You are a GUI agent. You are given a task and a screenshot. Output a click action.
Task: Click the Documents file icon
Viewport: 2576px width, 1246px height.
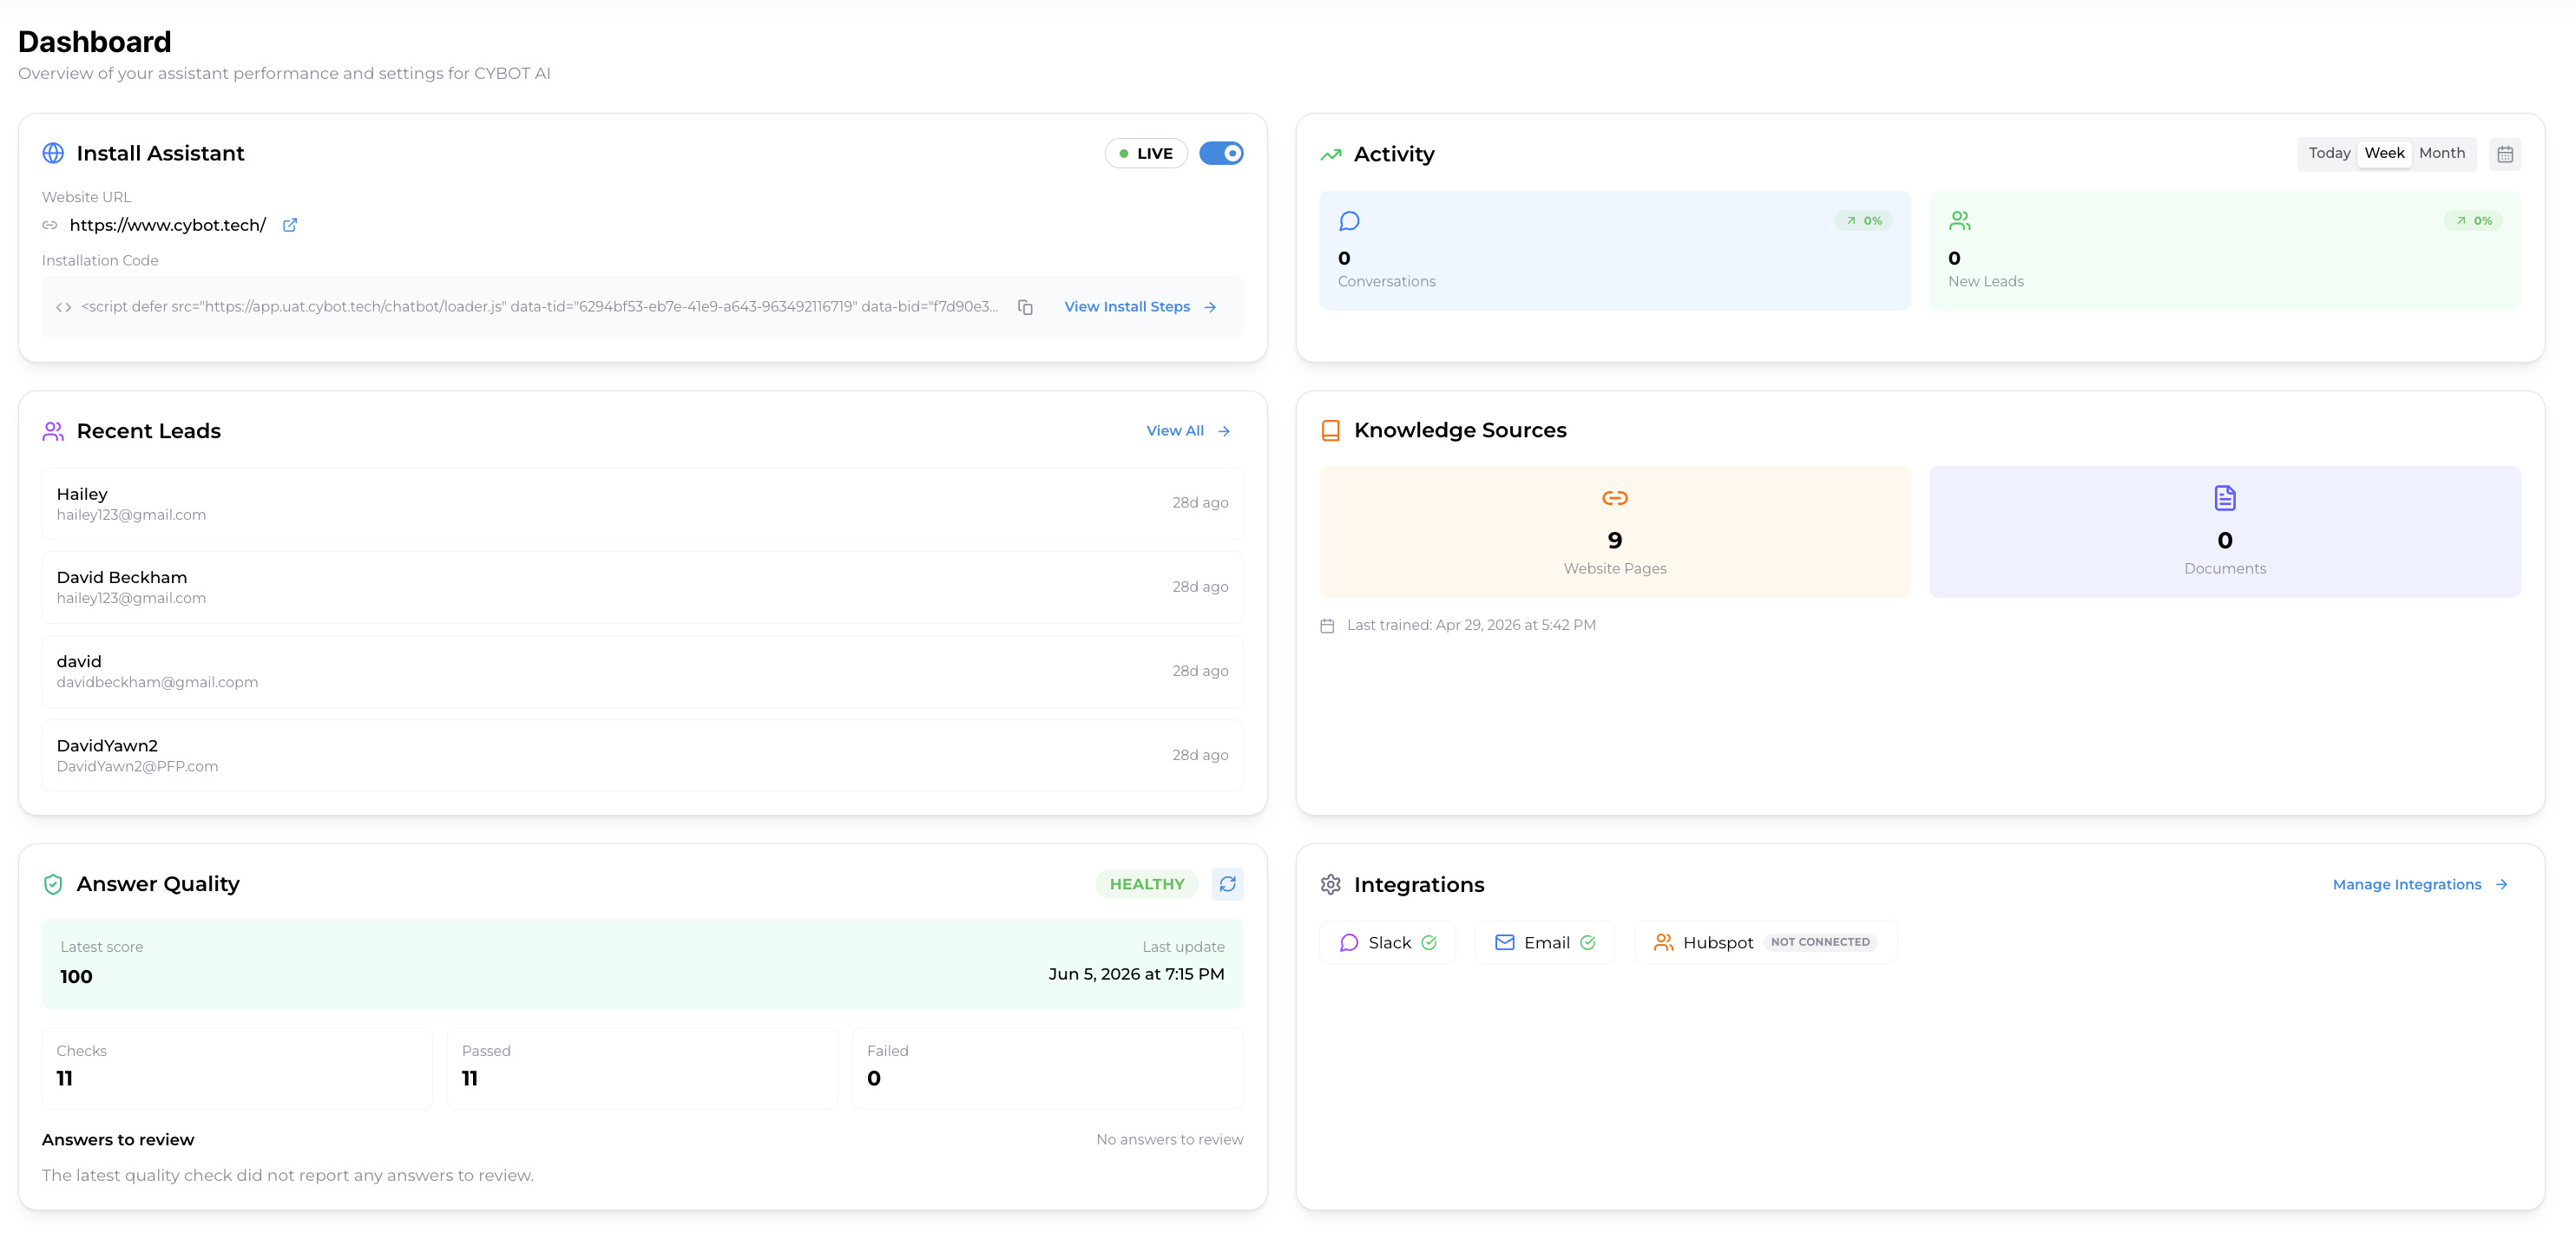coord(2224,498)
